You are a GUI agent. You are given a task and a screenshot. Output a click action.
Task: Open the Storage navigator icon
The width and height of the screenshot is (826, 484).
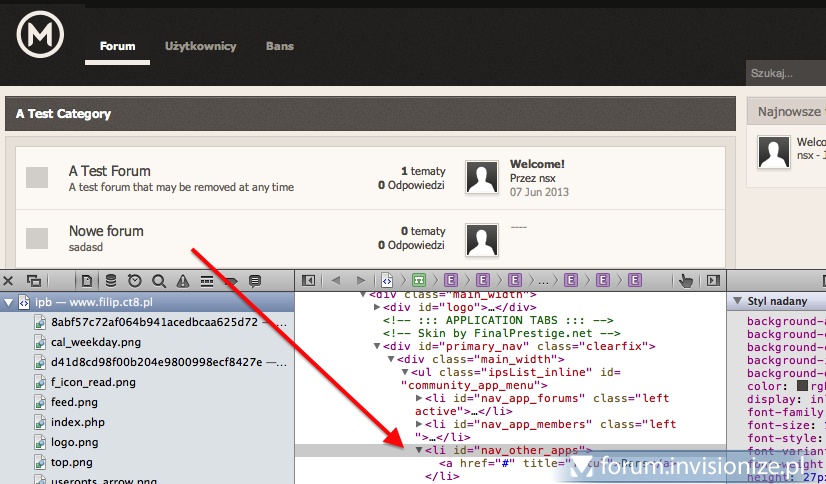[x=111, y=281]
